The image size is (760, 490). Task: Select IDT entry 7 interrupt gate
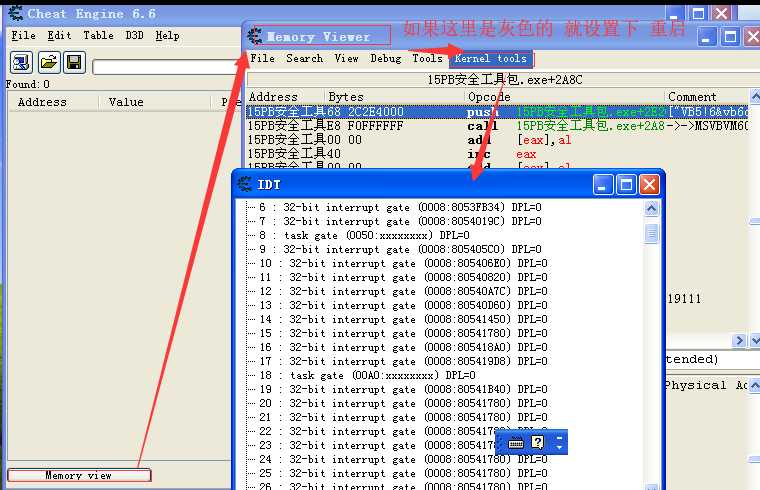click(x=400, y=221)
